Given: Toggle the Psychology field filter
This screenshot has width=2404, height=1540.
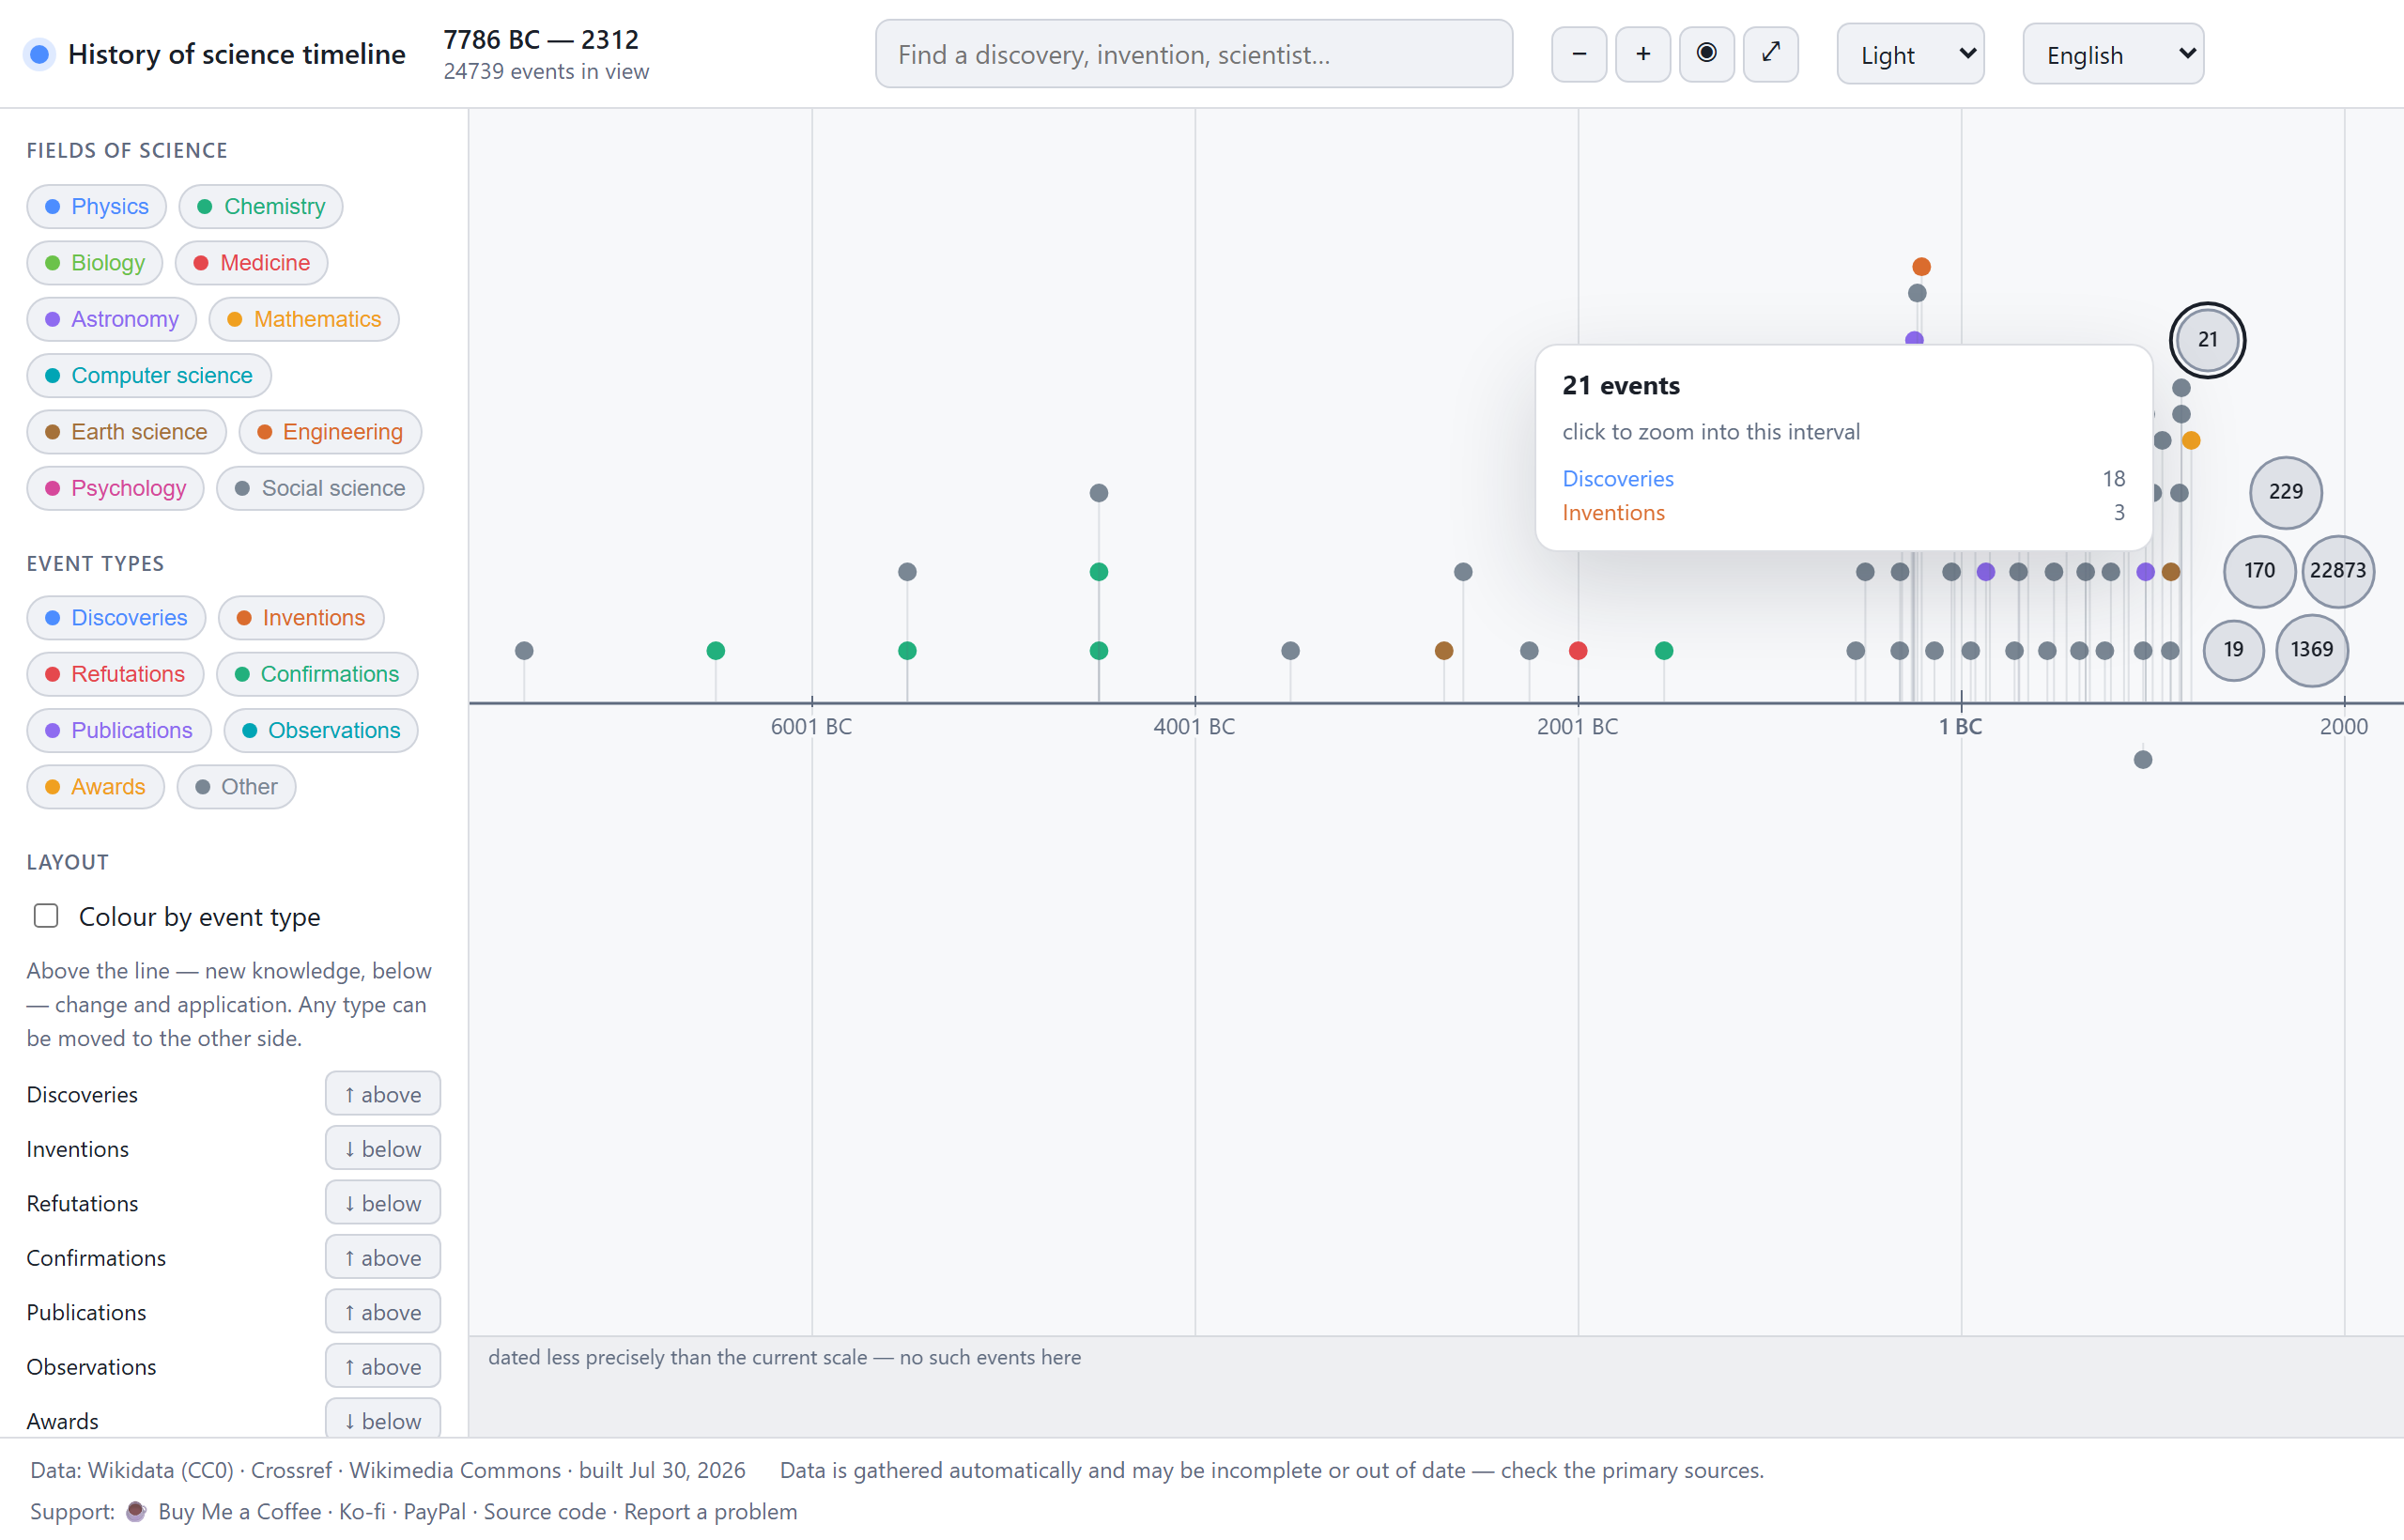Looking at the screenshot, I should tap(115, 488).
